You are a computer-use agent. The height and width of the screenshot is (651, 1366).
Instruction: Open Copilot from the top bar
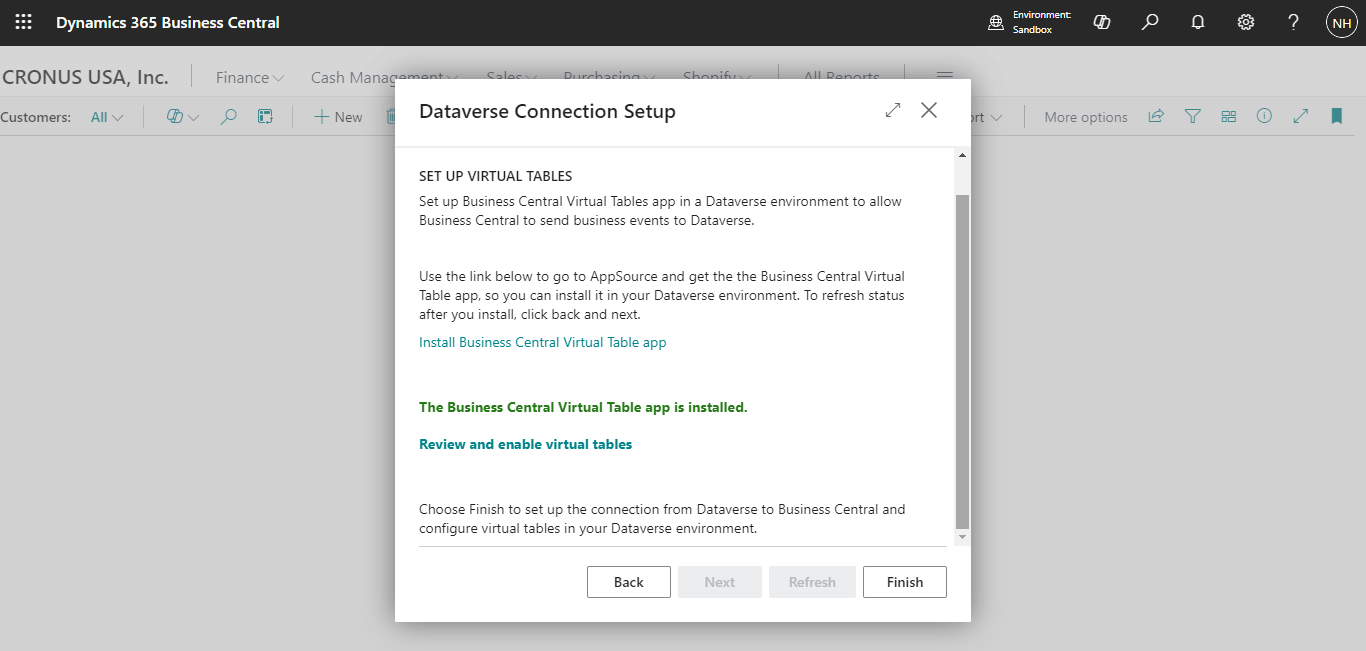[1102, 22]
